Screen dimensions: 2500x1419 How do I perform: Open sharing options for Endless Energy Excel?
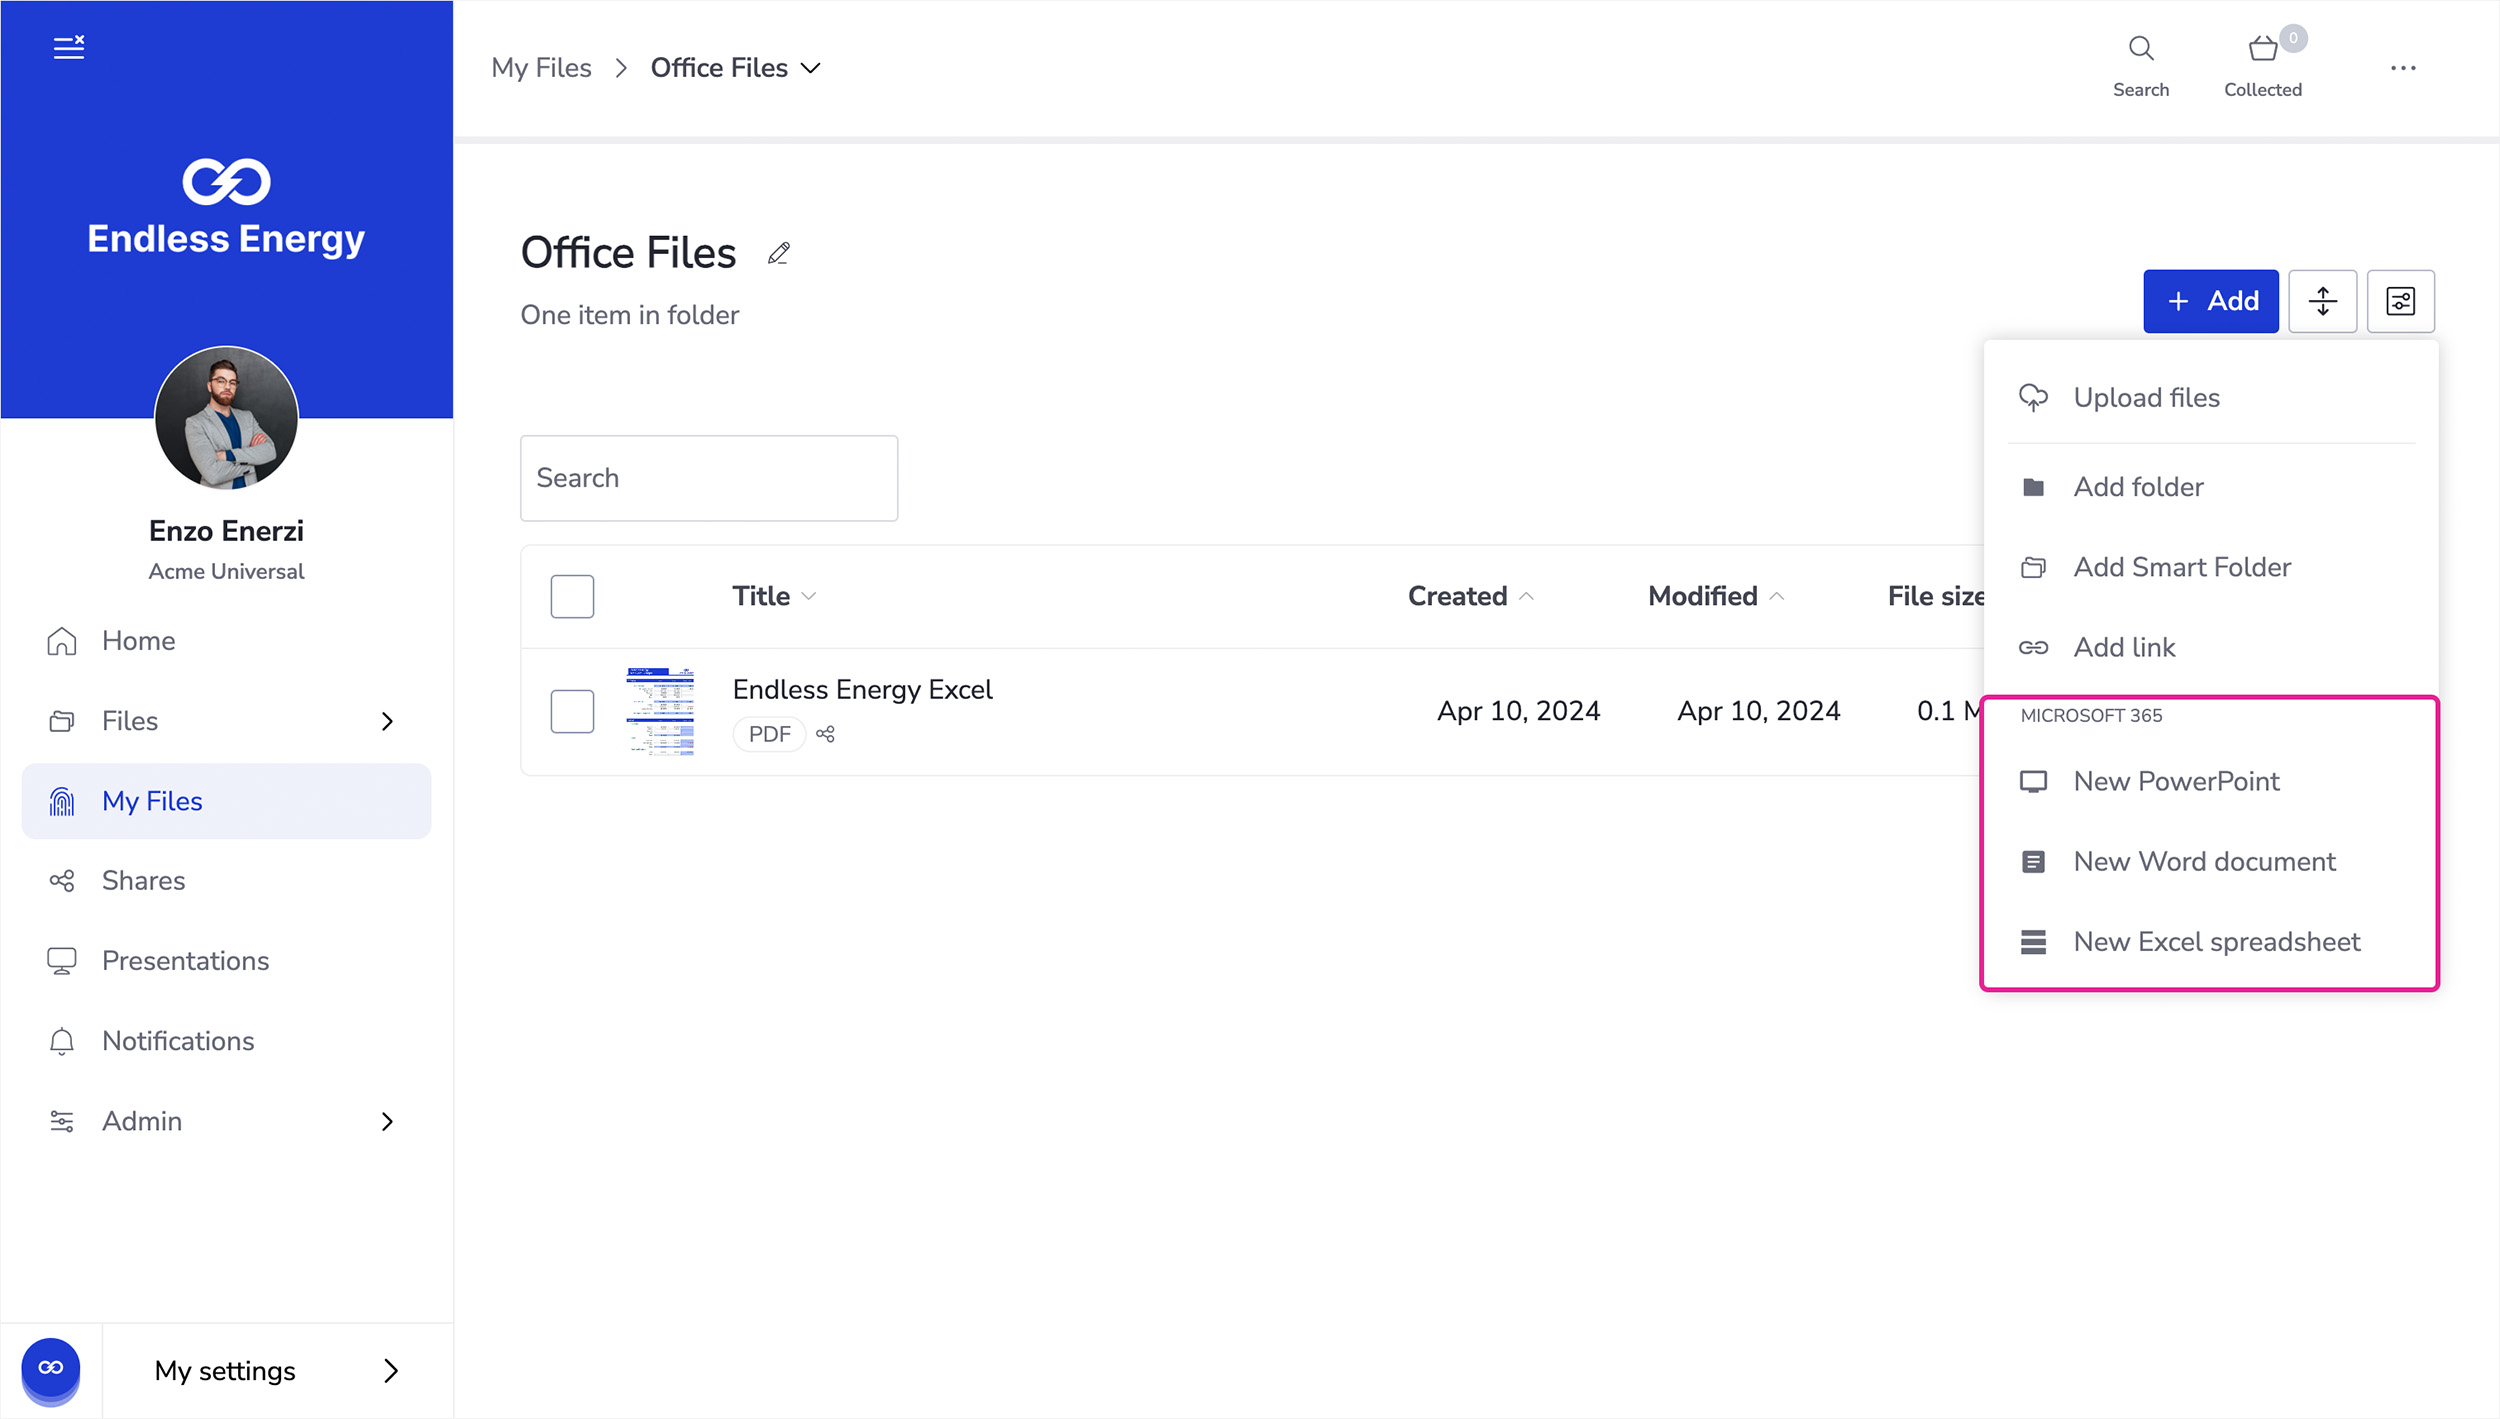825,734
